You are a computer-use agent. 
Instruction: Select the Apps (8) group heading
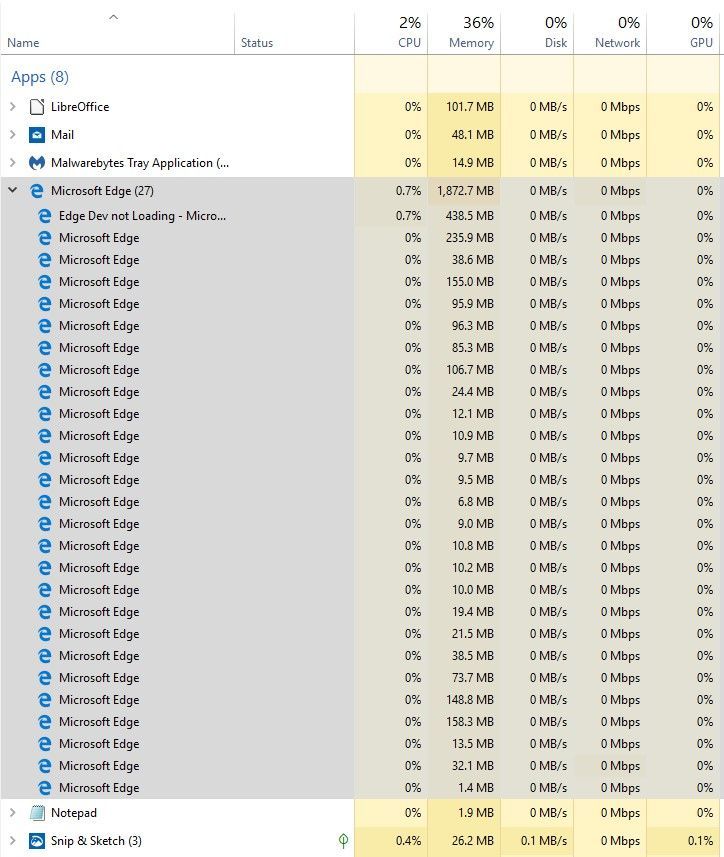(x=40, y=77)
